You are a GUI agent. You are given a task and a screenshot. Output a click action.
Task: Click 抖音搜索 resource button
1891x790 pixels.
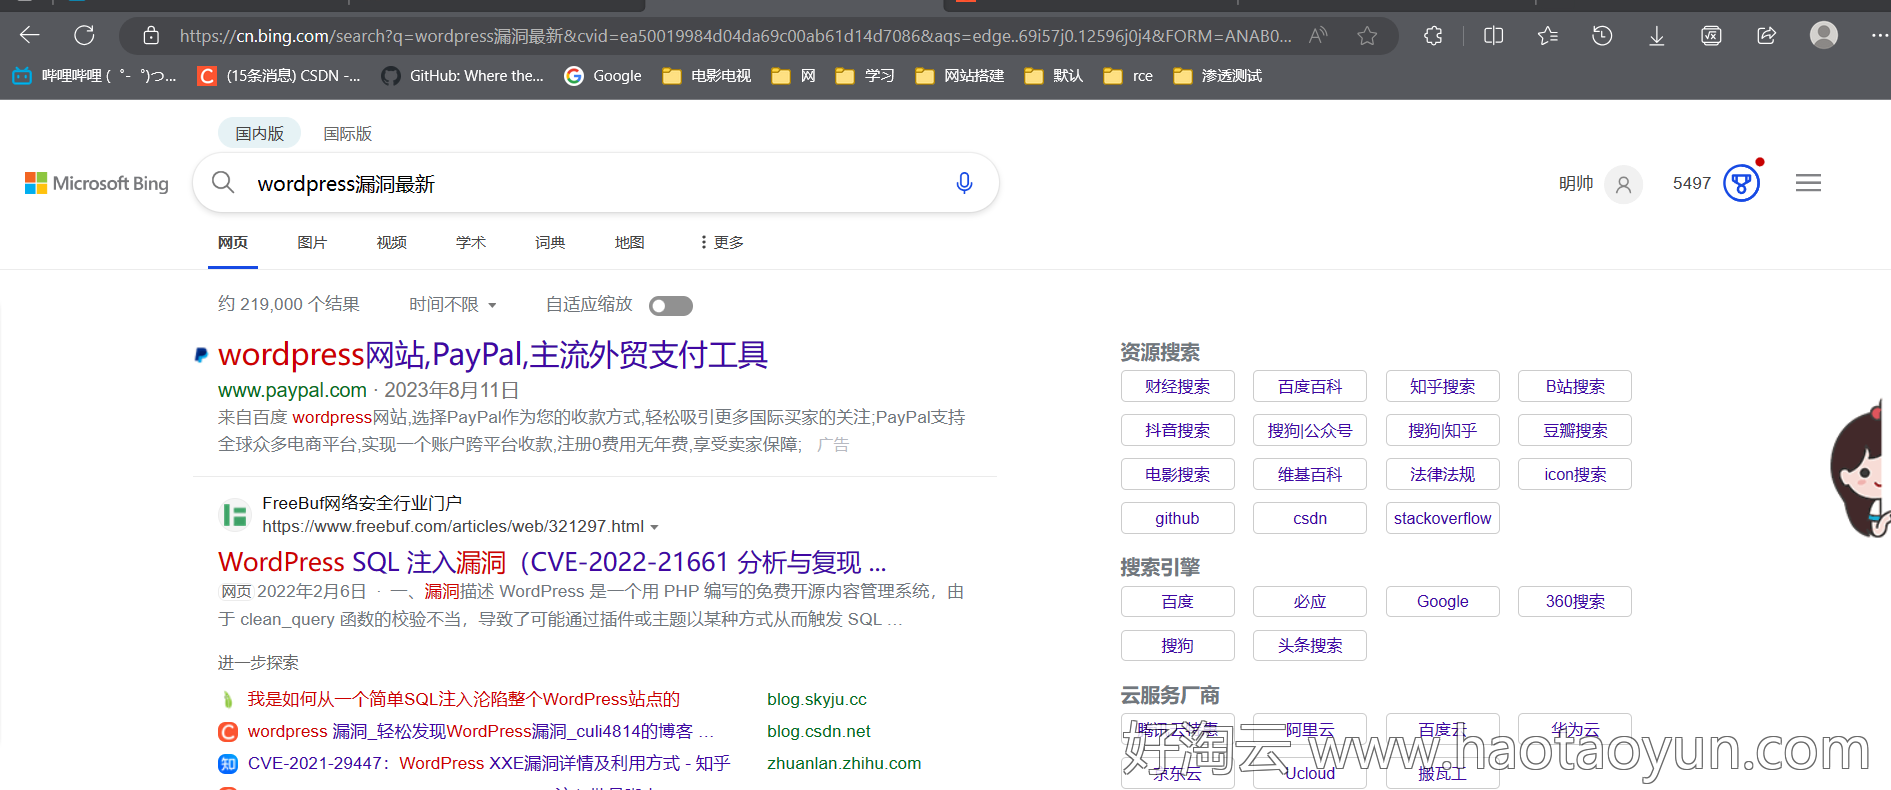pyautogui.click(x=1178, y=430)
